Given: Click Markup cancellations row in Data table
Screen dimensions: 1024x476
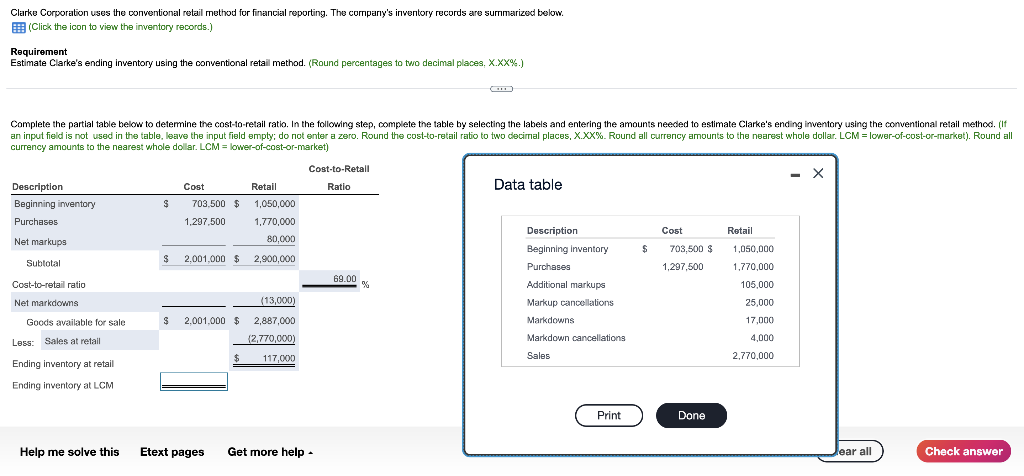Looking at the screenshot, I should click(x=650, y=302).
